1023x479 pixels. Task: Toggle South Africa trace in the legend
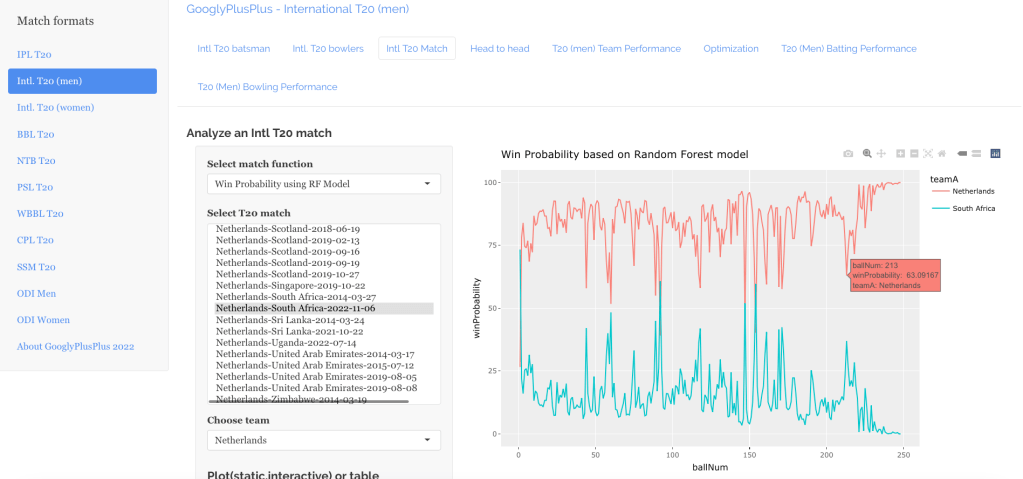[973, 208]
